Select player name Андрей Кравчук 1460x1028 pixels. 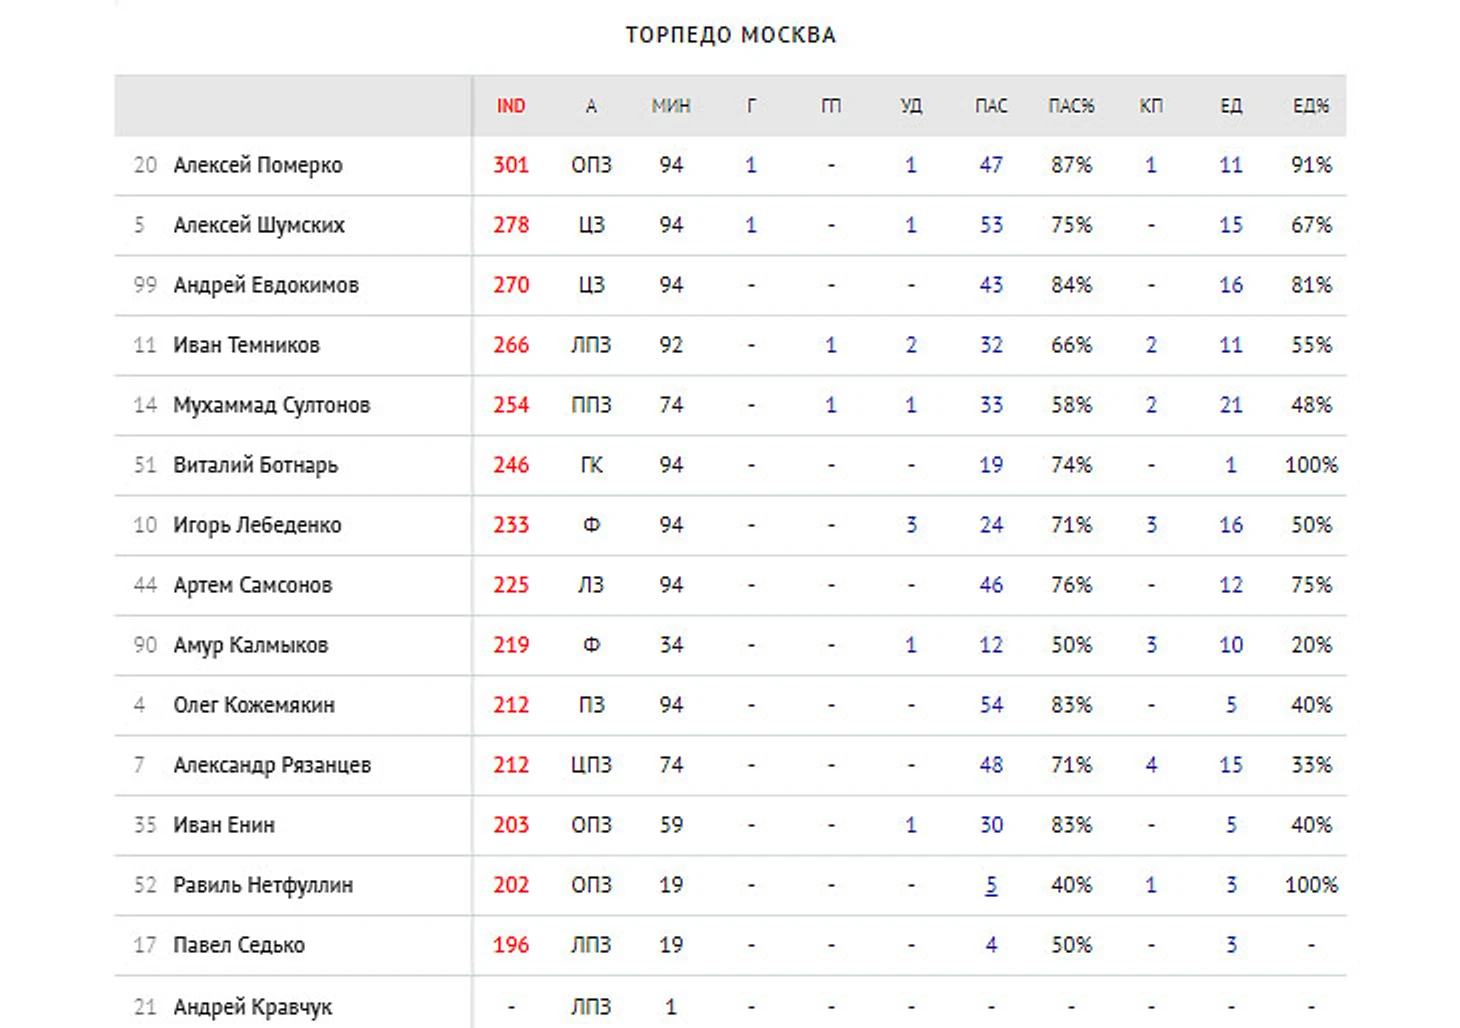253,1007
